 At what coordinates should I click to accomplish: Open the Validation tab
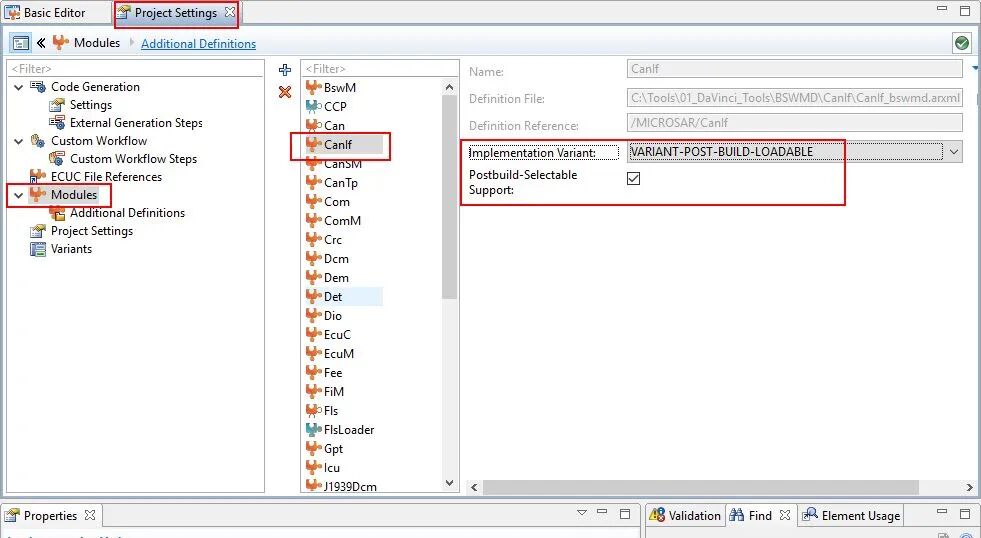(685, 515)
